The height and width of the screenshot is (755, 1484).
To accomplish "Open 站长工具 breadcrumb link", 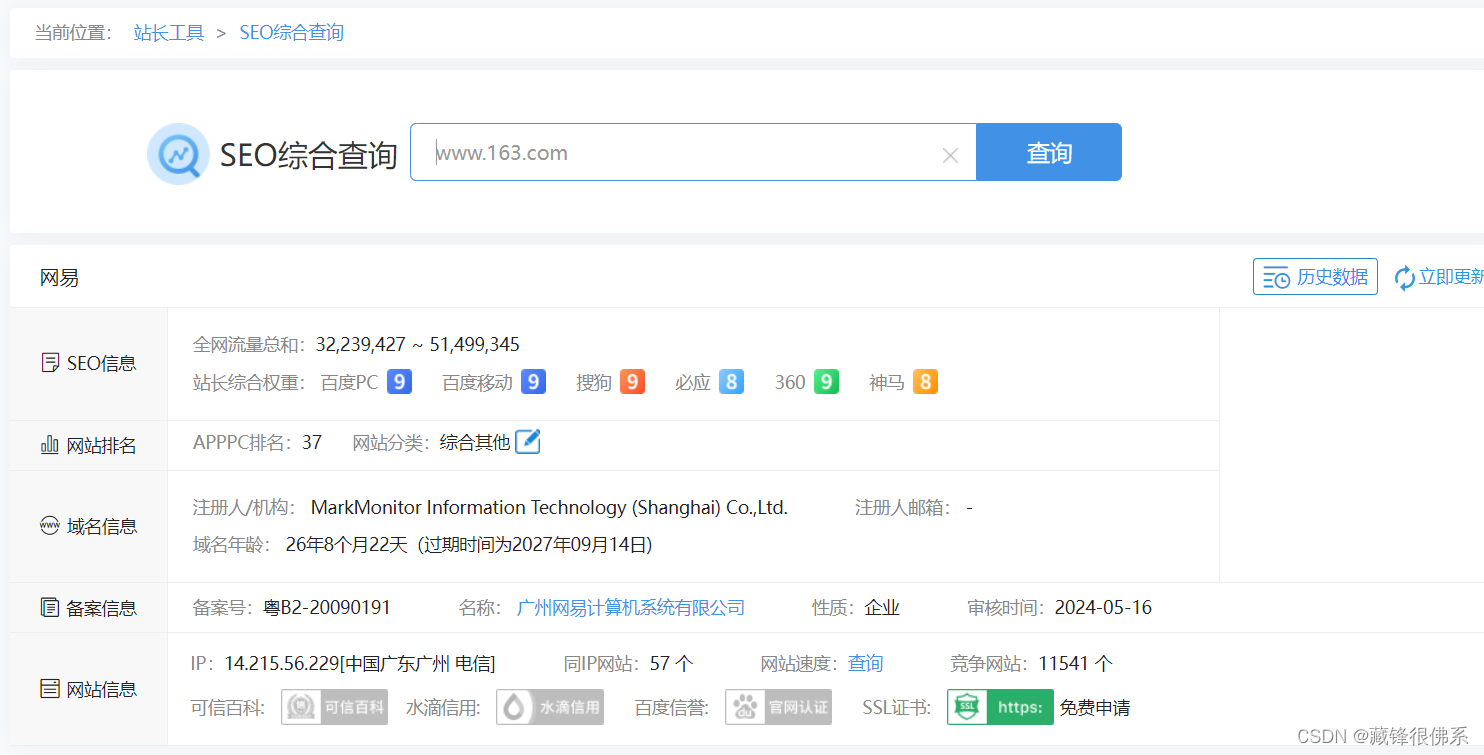I will pos(169,32).
